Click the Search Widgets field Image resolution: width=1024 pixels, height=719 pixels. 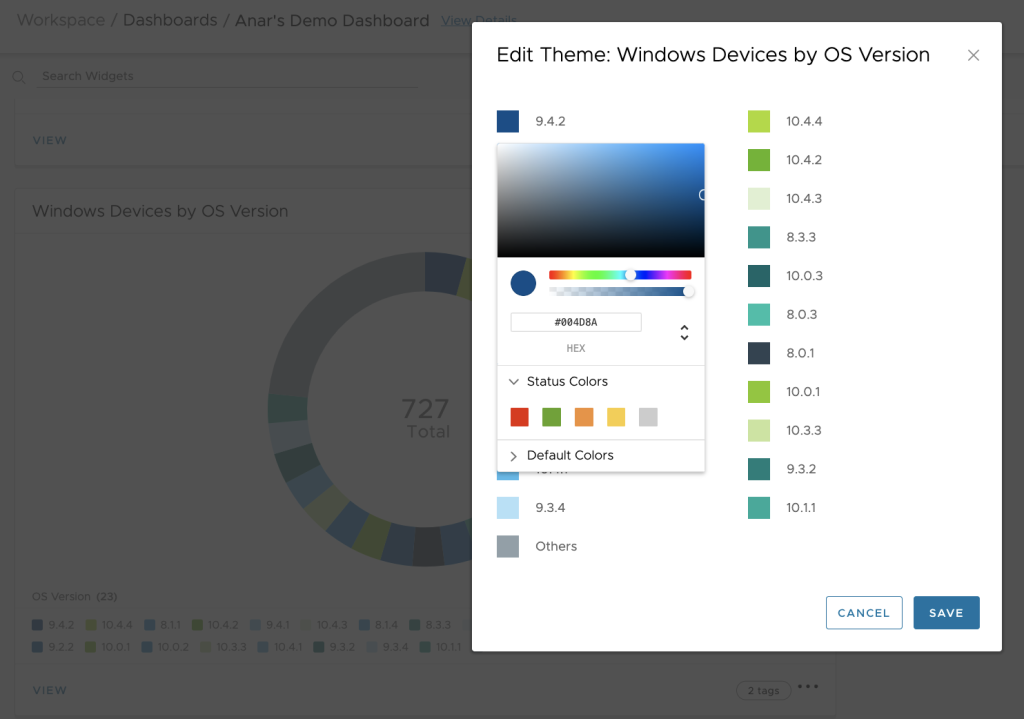click(227, 76)
